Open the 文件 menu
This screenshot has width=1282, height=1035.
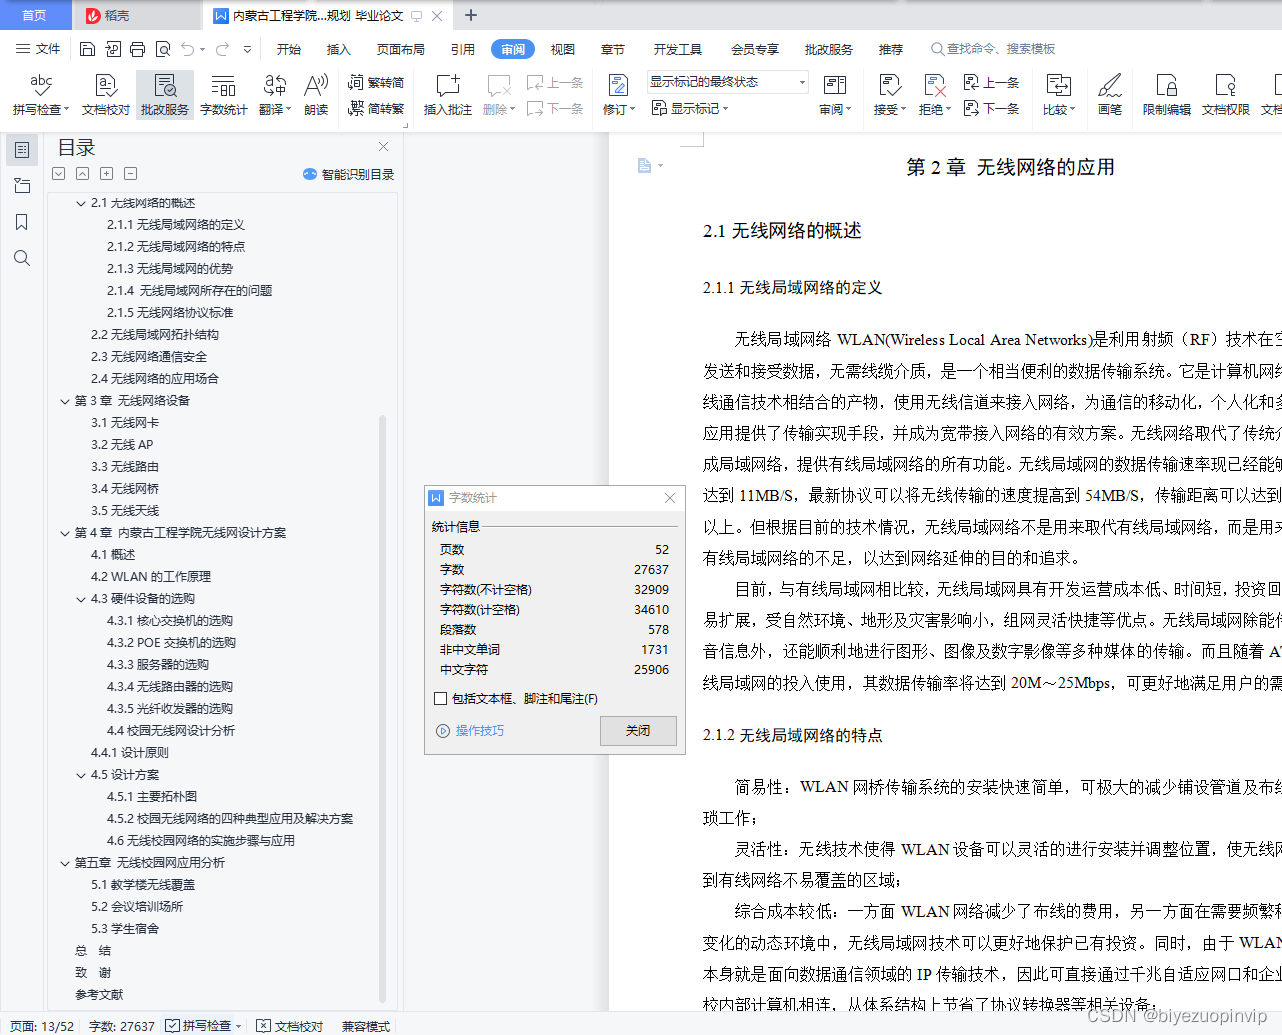(x=38, y=49)
